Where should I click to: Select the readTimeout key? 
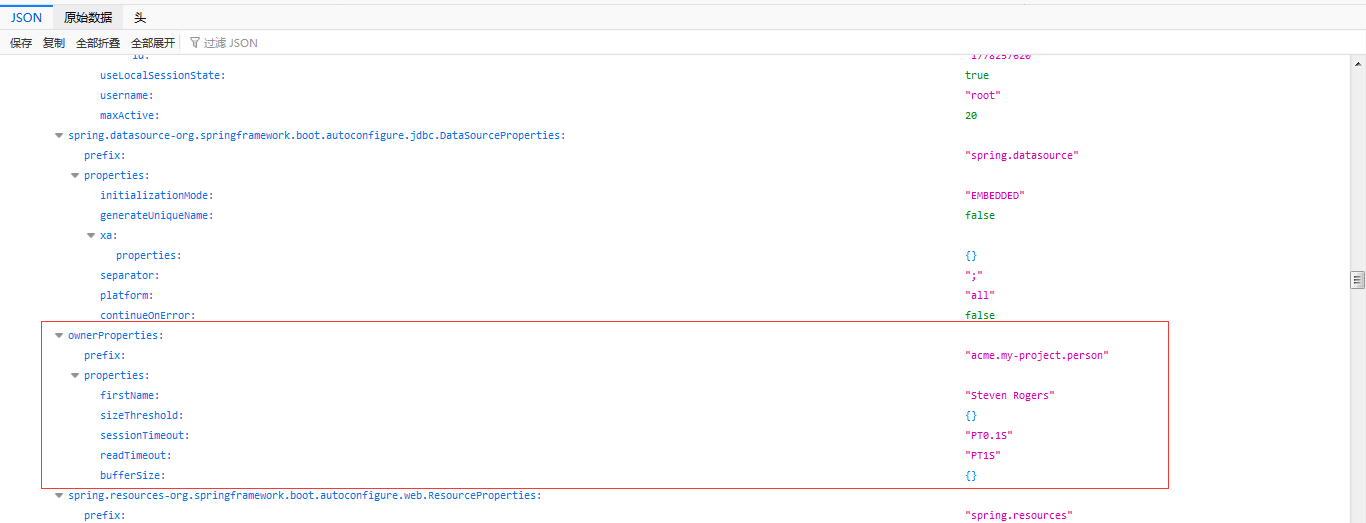point(135,455)
